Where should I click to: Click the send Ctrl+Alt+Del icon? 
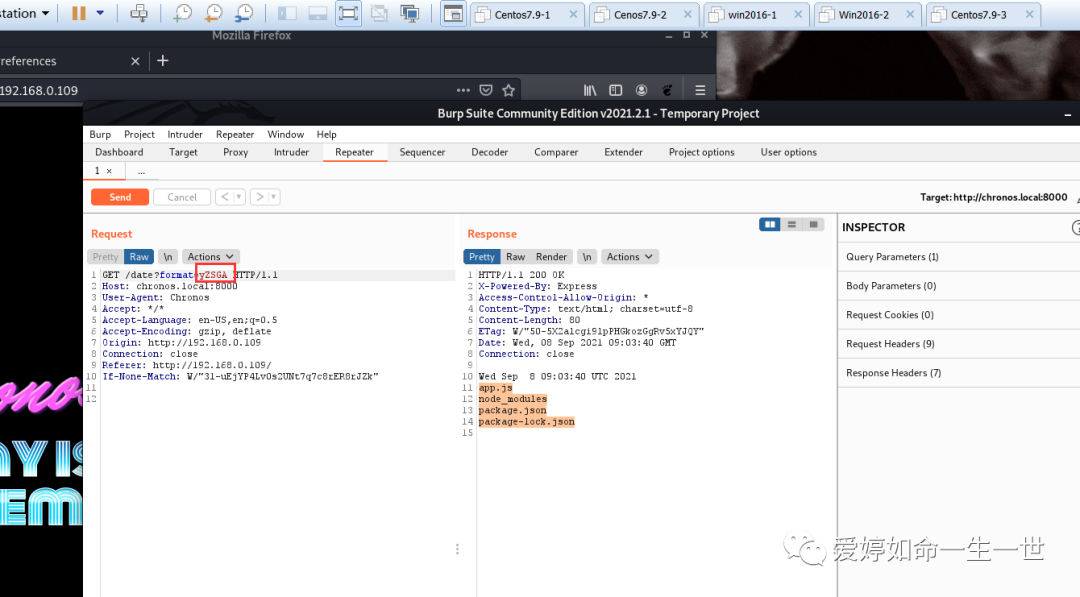[x=139, y=13]
